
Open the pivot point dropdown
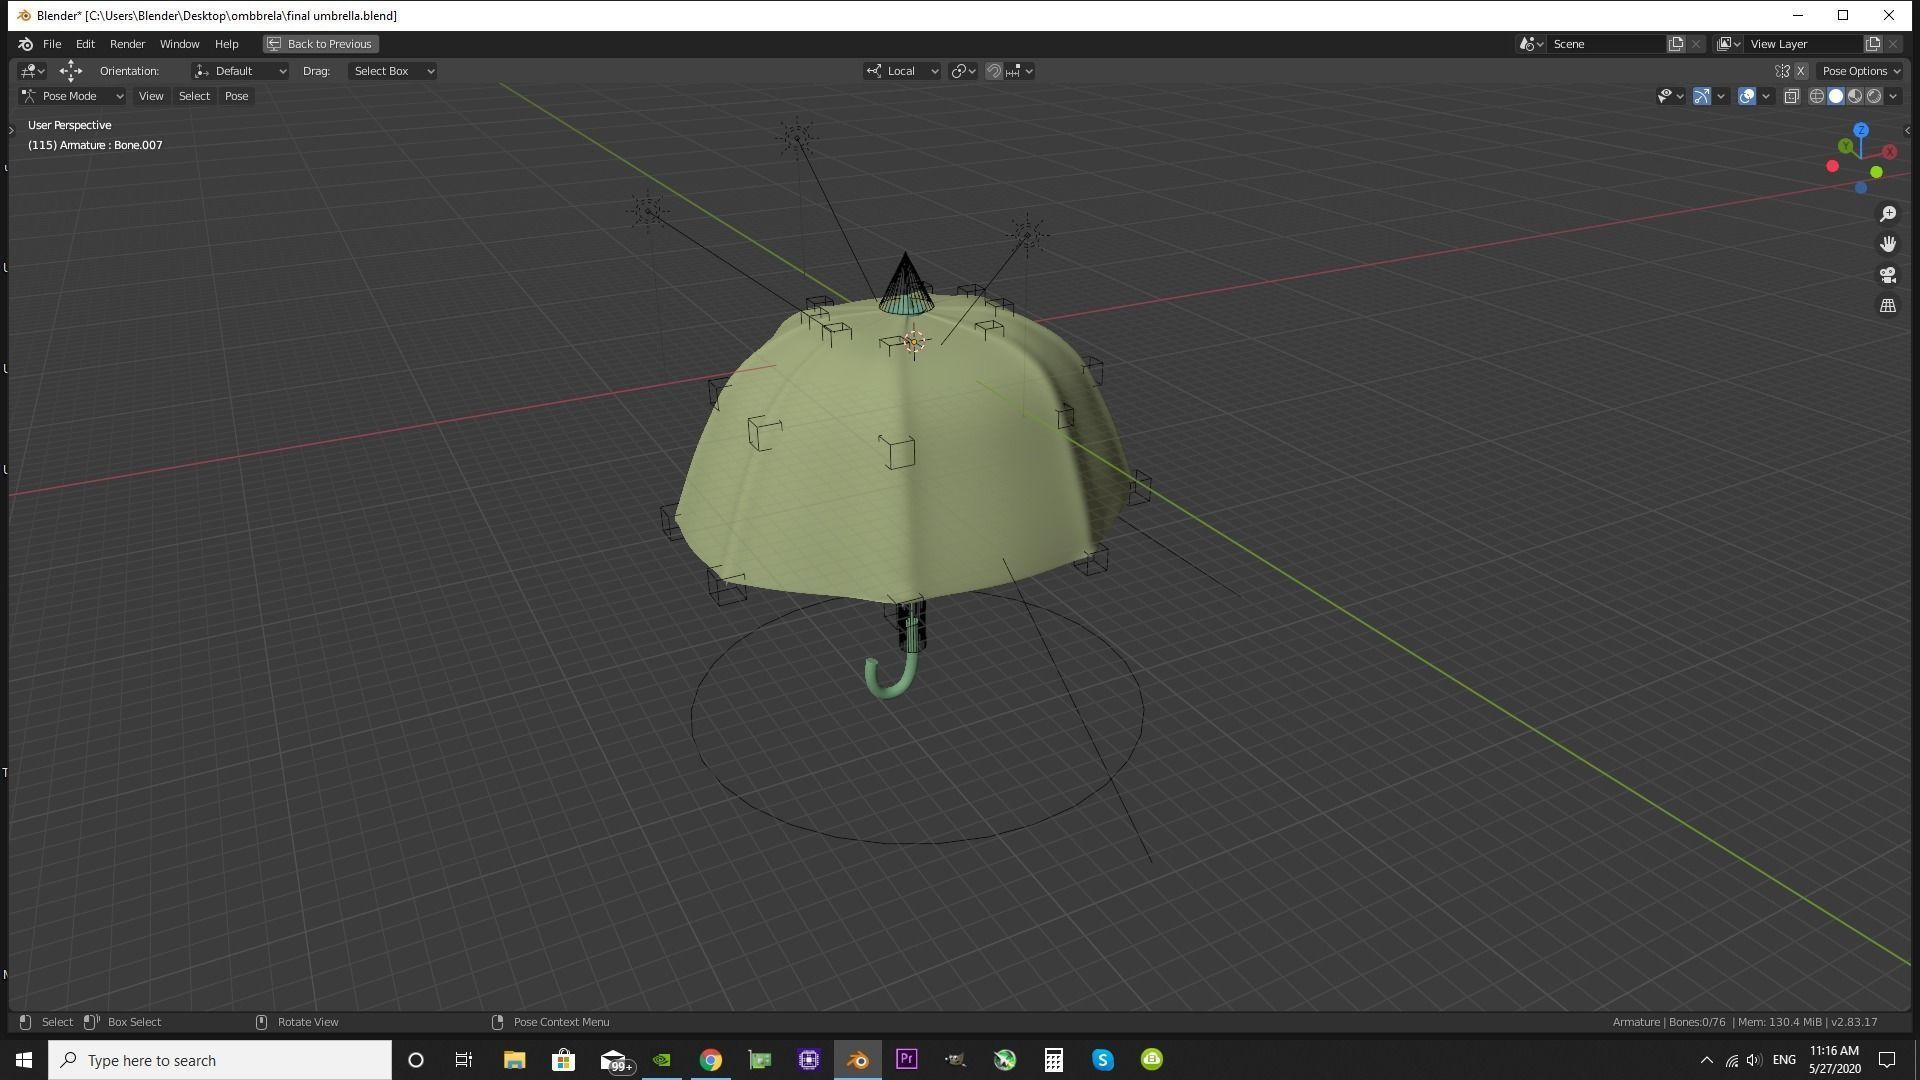963,71
